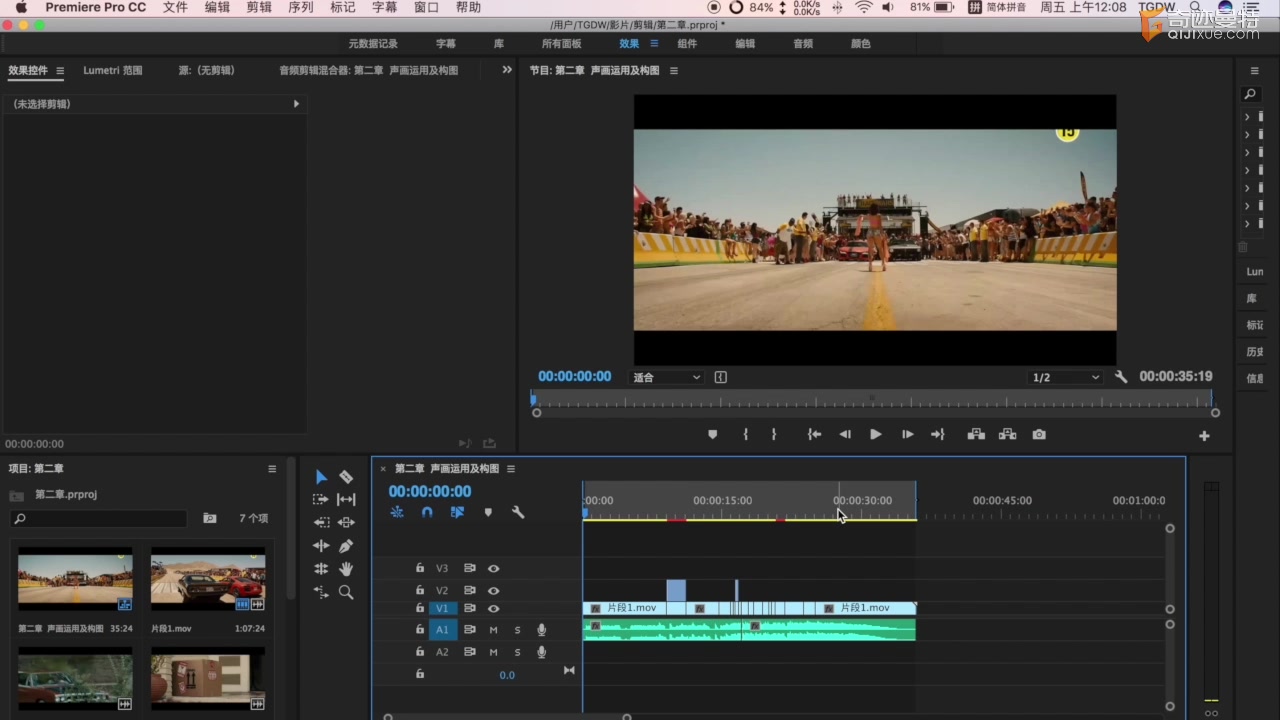Screen dimensions: 1280x720
Task: Click the Export Frame camera icon
Action: tap(1039, 434)
